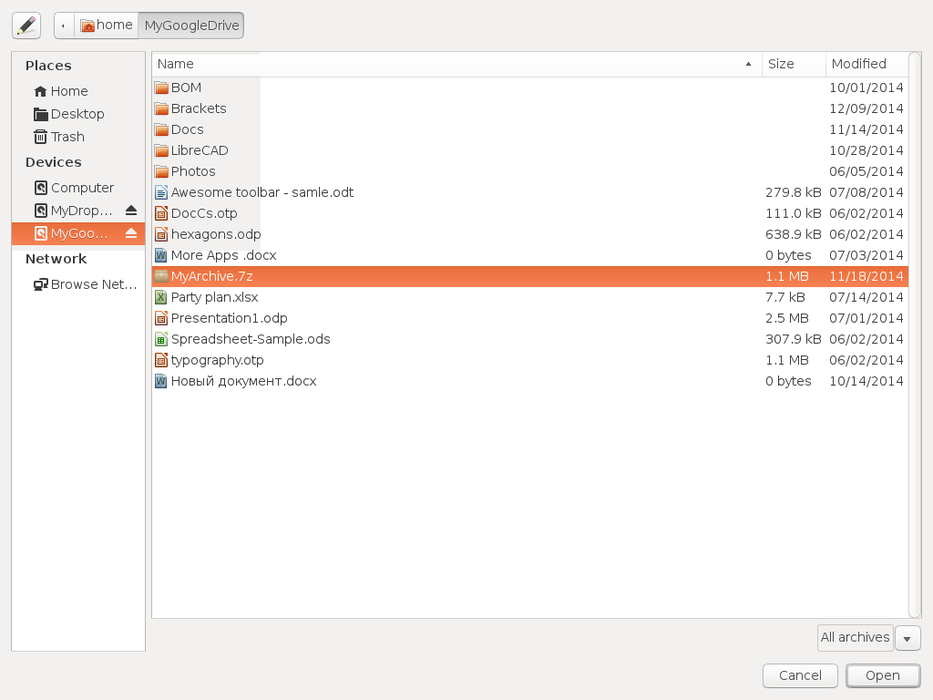The width and height of the screenshot is (933, 700).
Task: Click Browse Network icon in sidebar
Action: tap(41, 285)
